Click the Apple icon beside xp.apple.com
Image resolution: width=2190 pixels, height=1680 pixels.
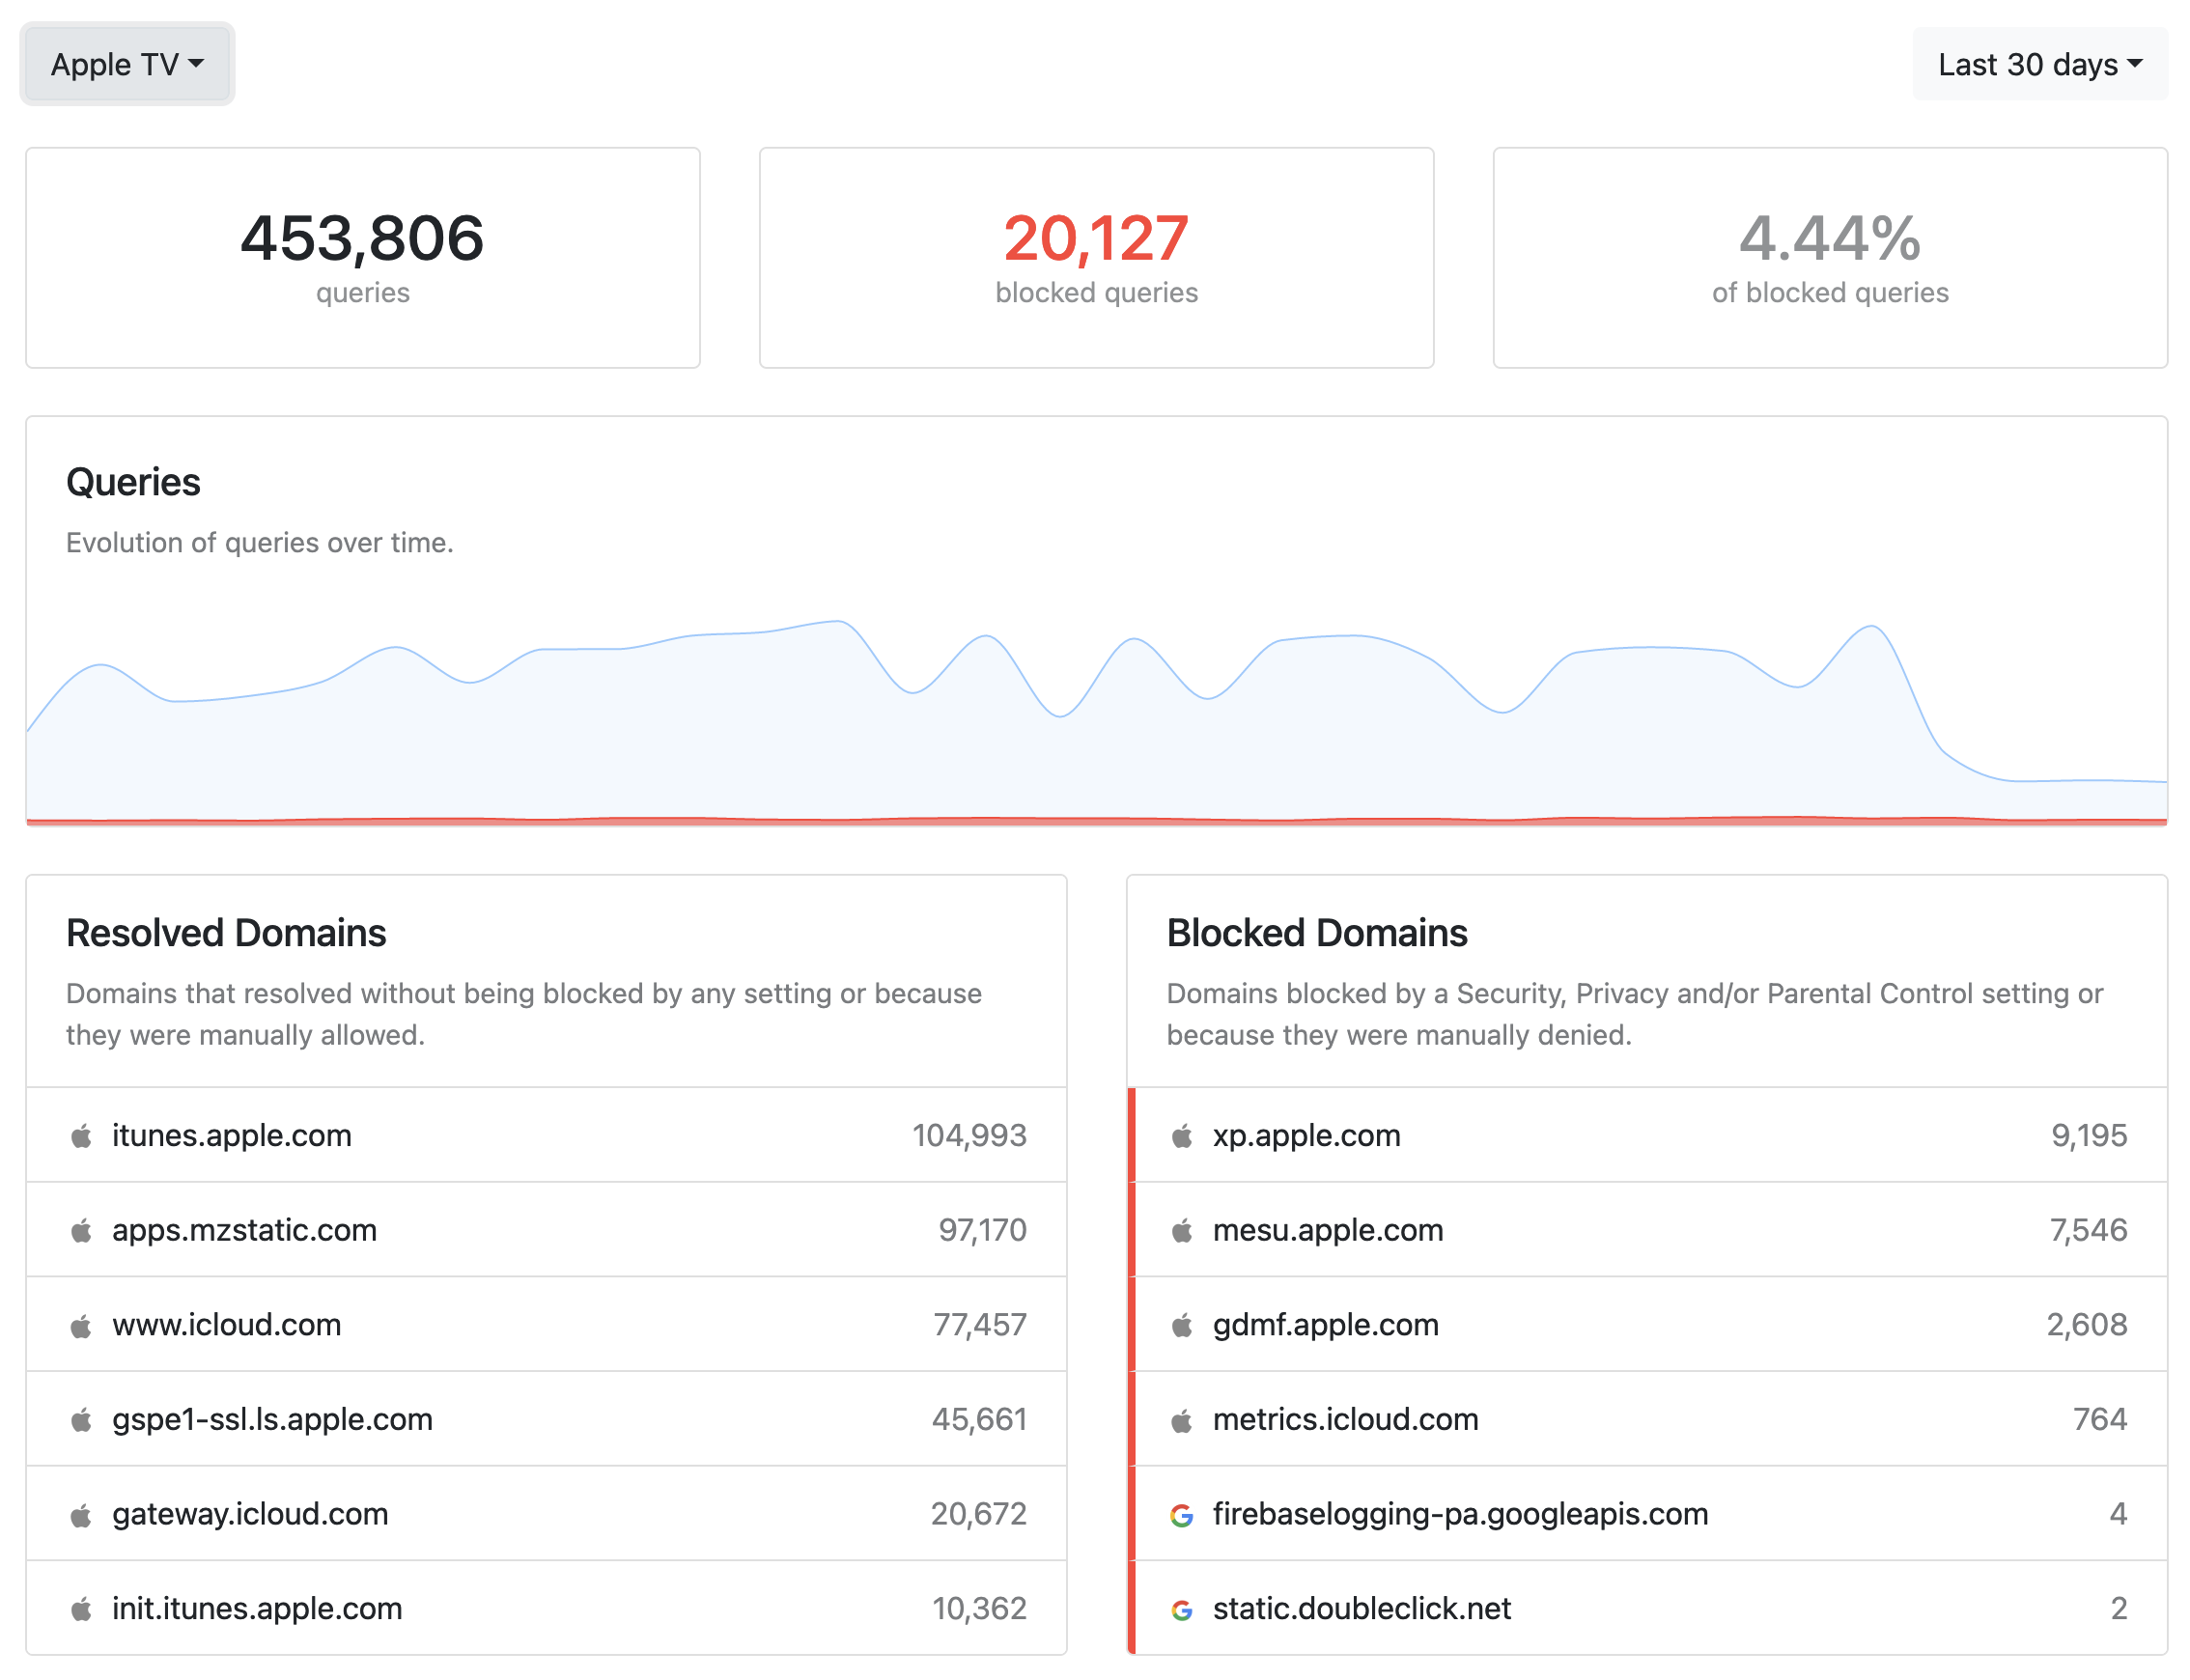(1182, 1135)
